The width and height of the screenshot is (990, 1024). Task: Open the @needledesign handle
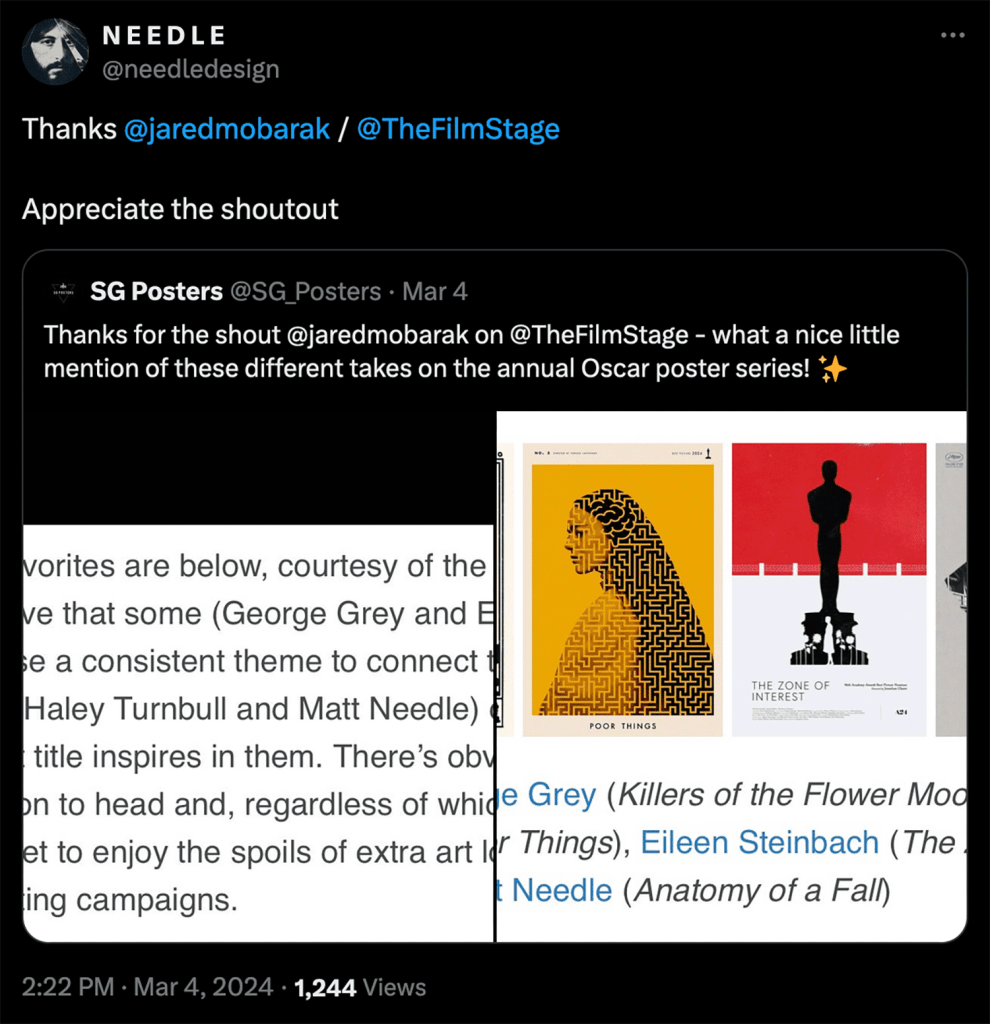[191, 69]
